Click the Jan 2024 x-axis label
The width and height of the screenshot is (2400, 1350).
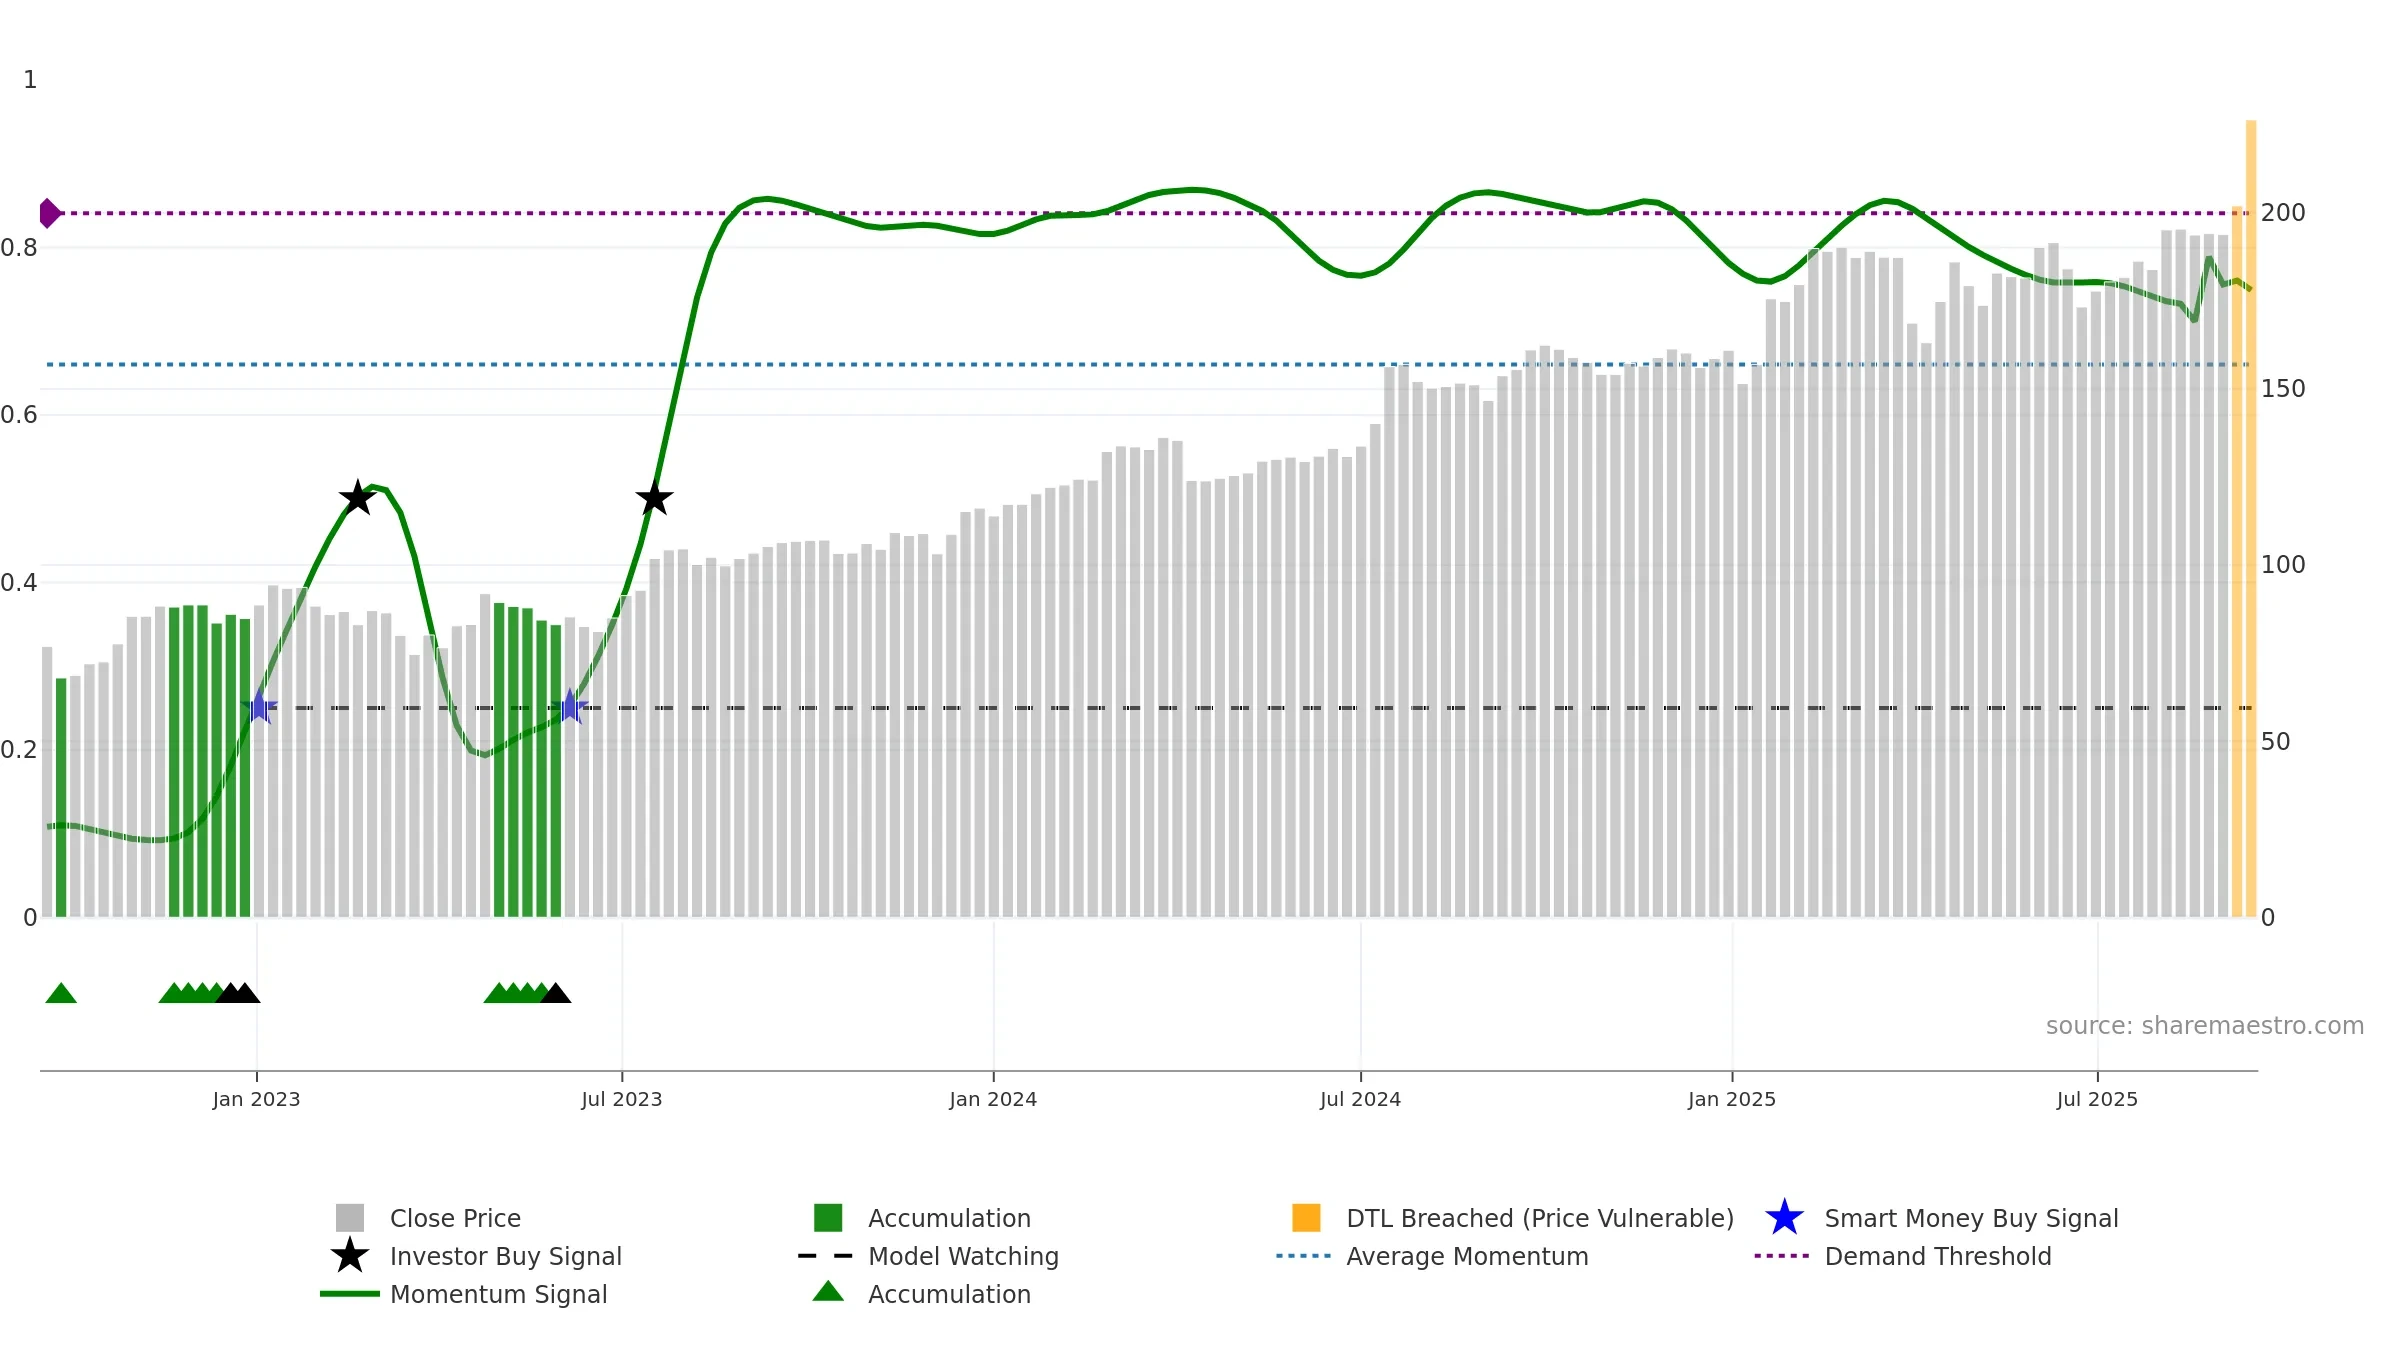(993, 1100)
